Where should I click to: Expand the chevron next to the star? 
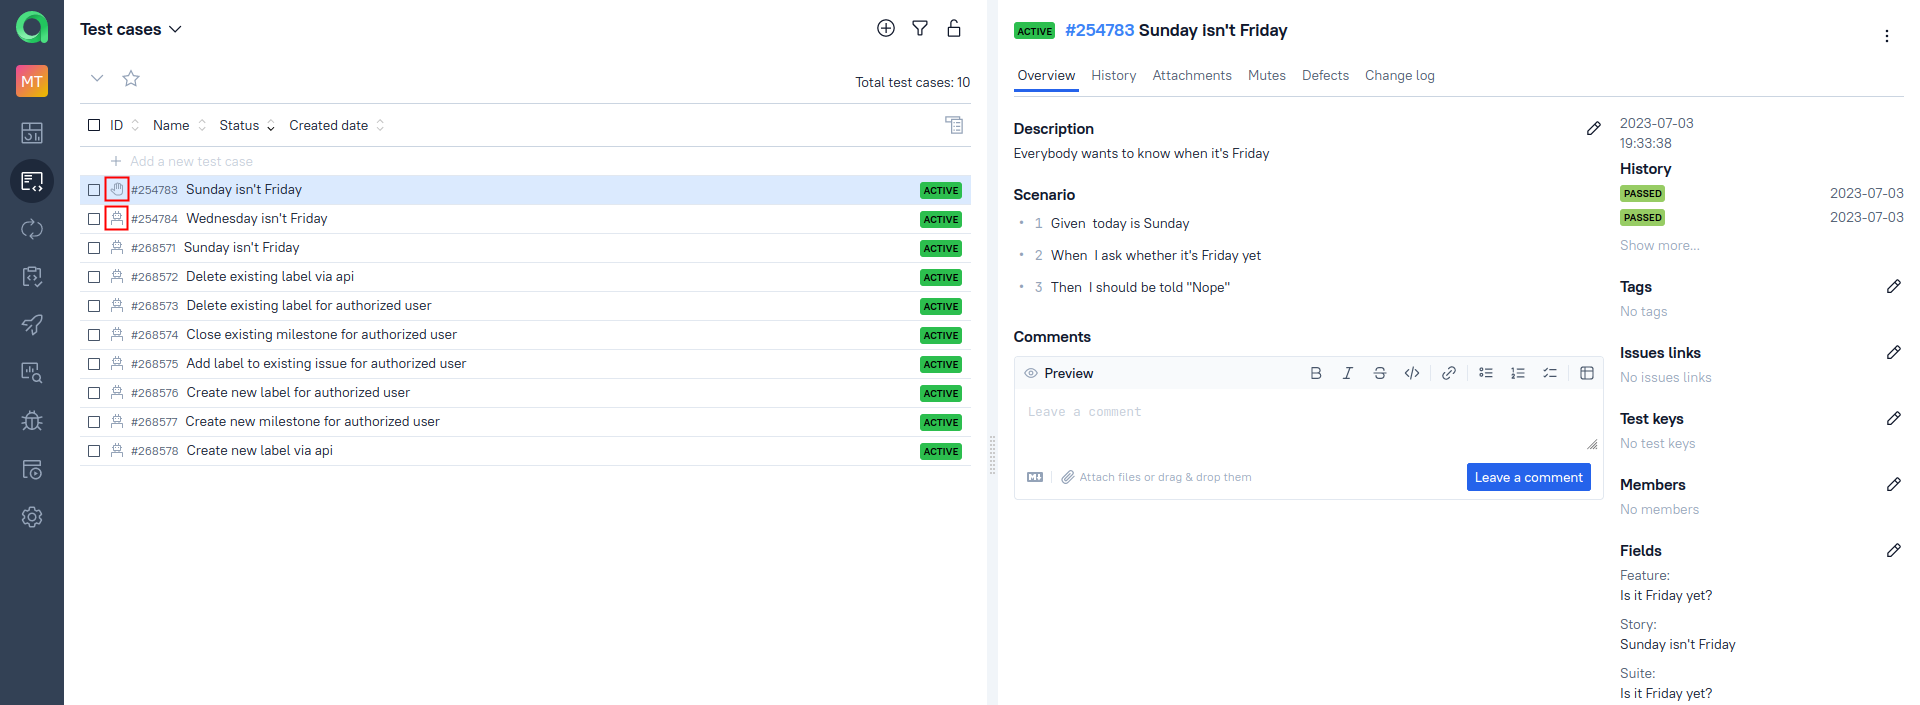(x=97, y=78)
